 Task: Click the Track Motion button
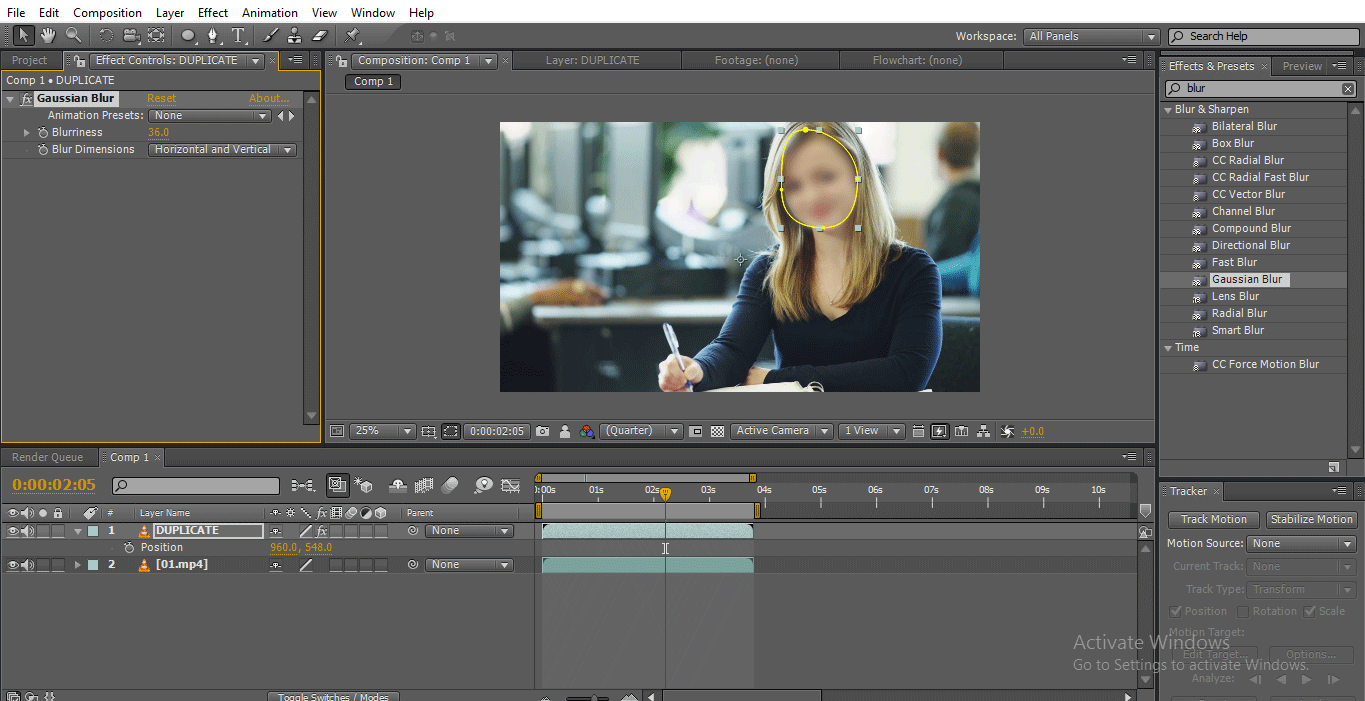(1213, 519)
